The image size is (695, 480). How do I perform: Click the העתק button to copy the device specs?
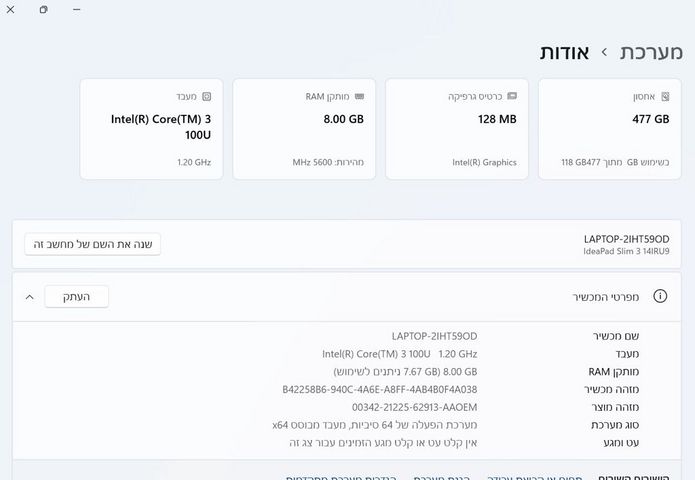[x=77, y=297]
